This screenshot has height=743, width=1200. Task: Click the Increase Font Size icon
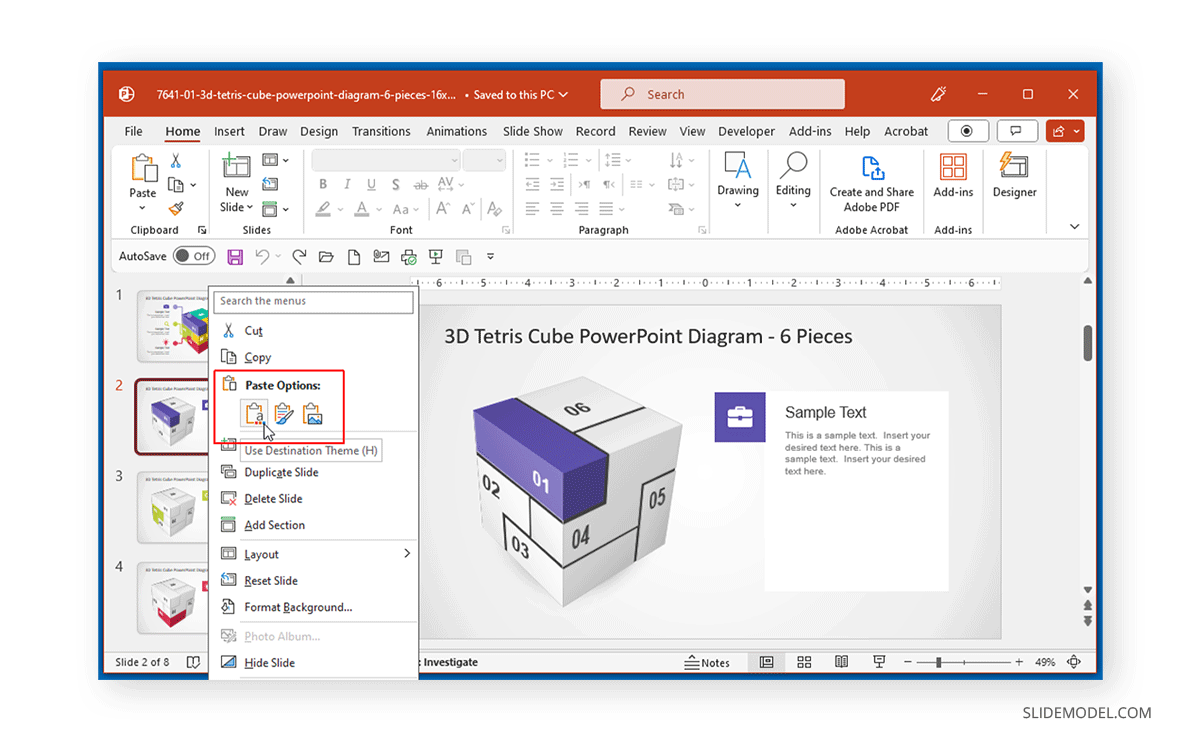pos(441,209)
